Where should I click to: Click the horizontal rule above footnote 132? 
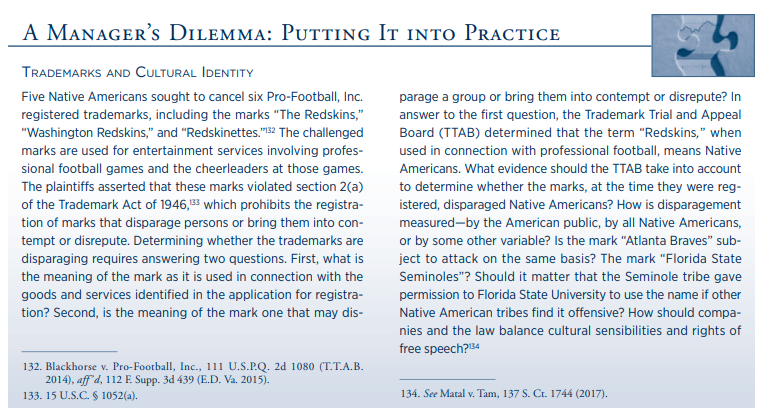(x=69, y=352)
